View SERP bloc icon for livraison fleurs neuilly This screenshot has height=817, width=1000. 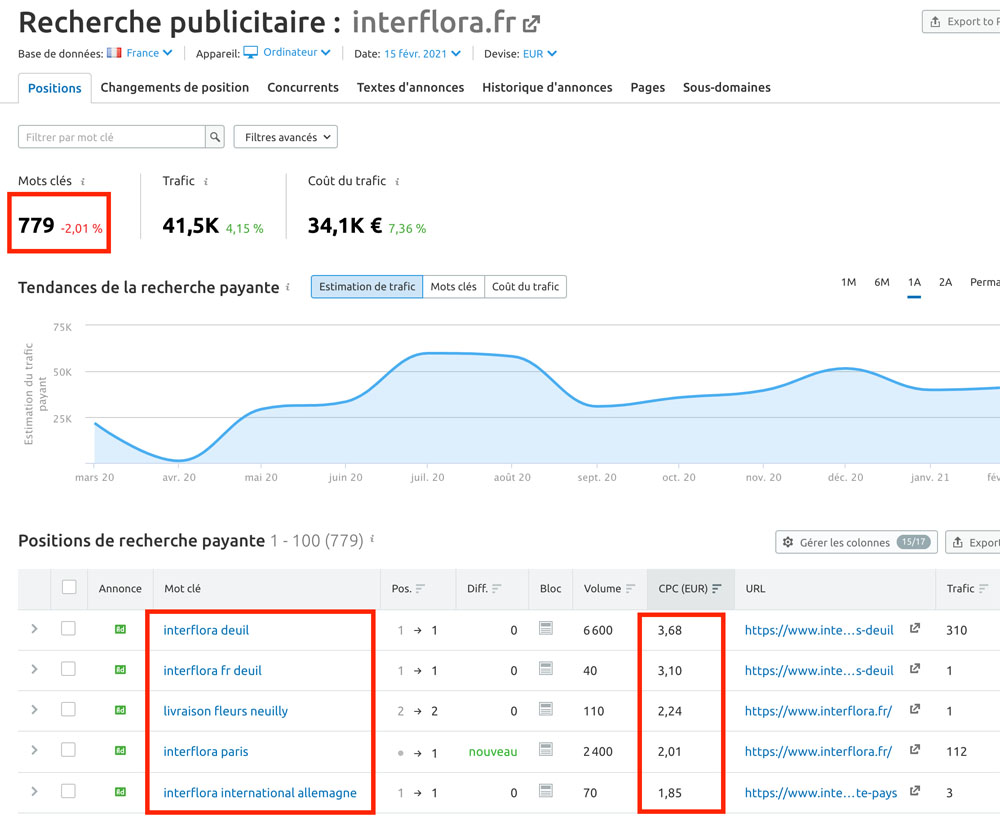546,709
